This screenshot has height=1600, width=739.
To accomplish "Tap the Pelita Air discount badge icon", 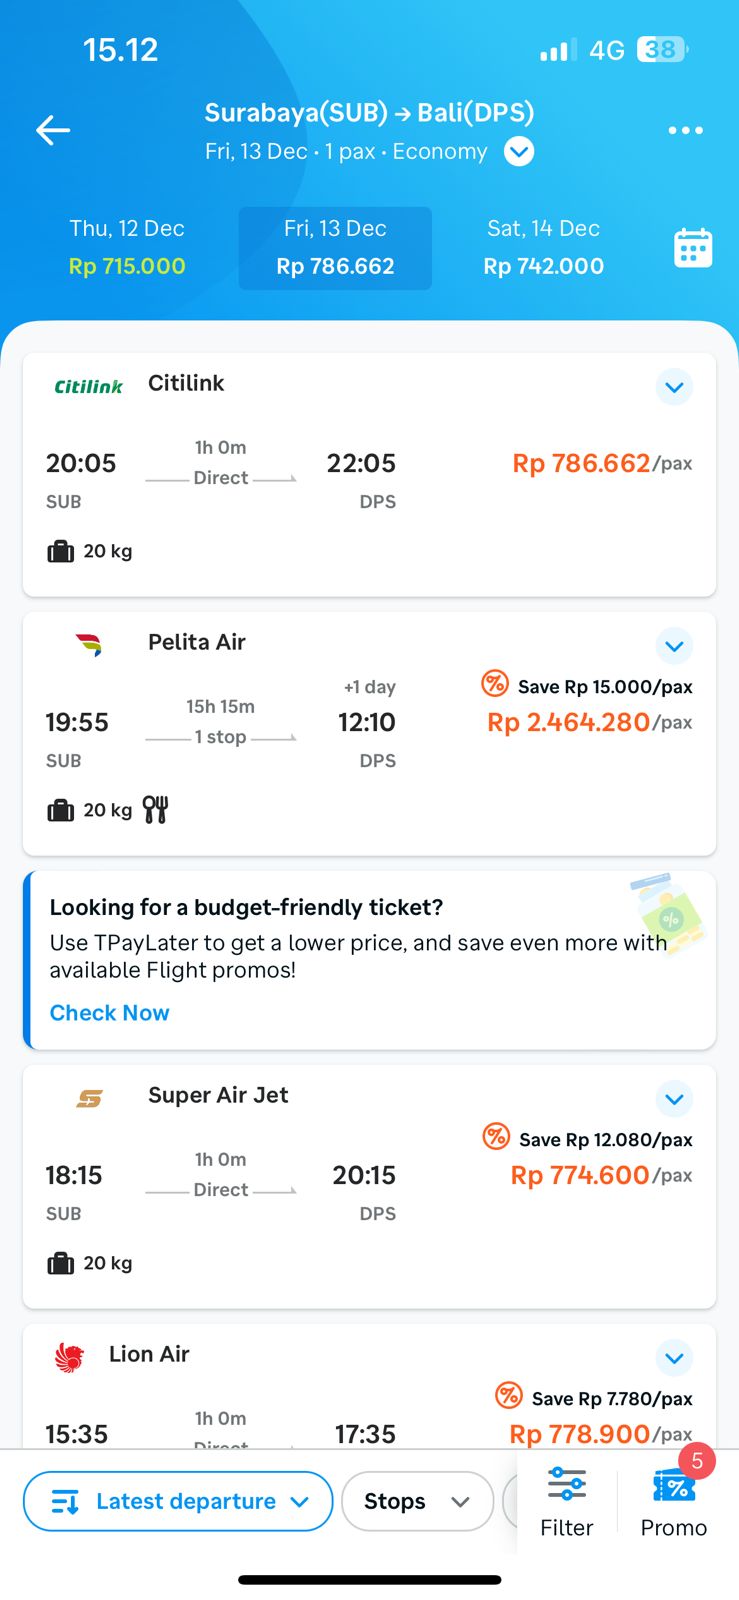I will [495, 684].
